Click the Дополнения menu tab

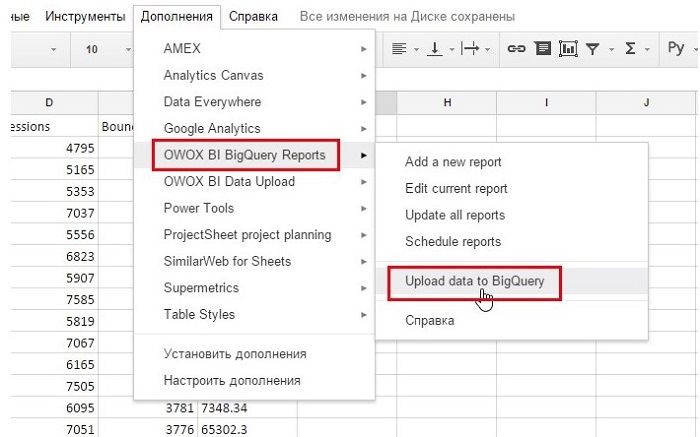point(177,17)
